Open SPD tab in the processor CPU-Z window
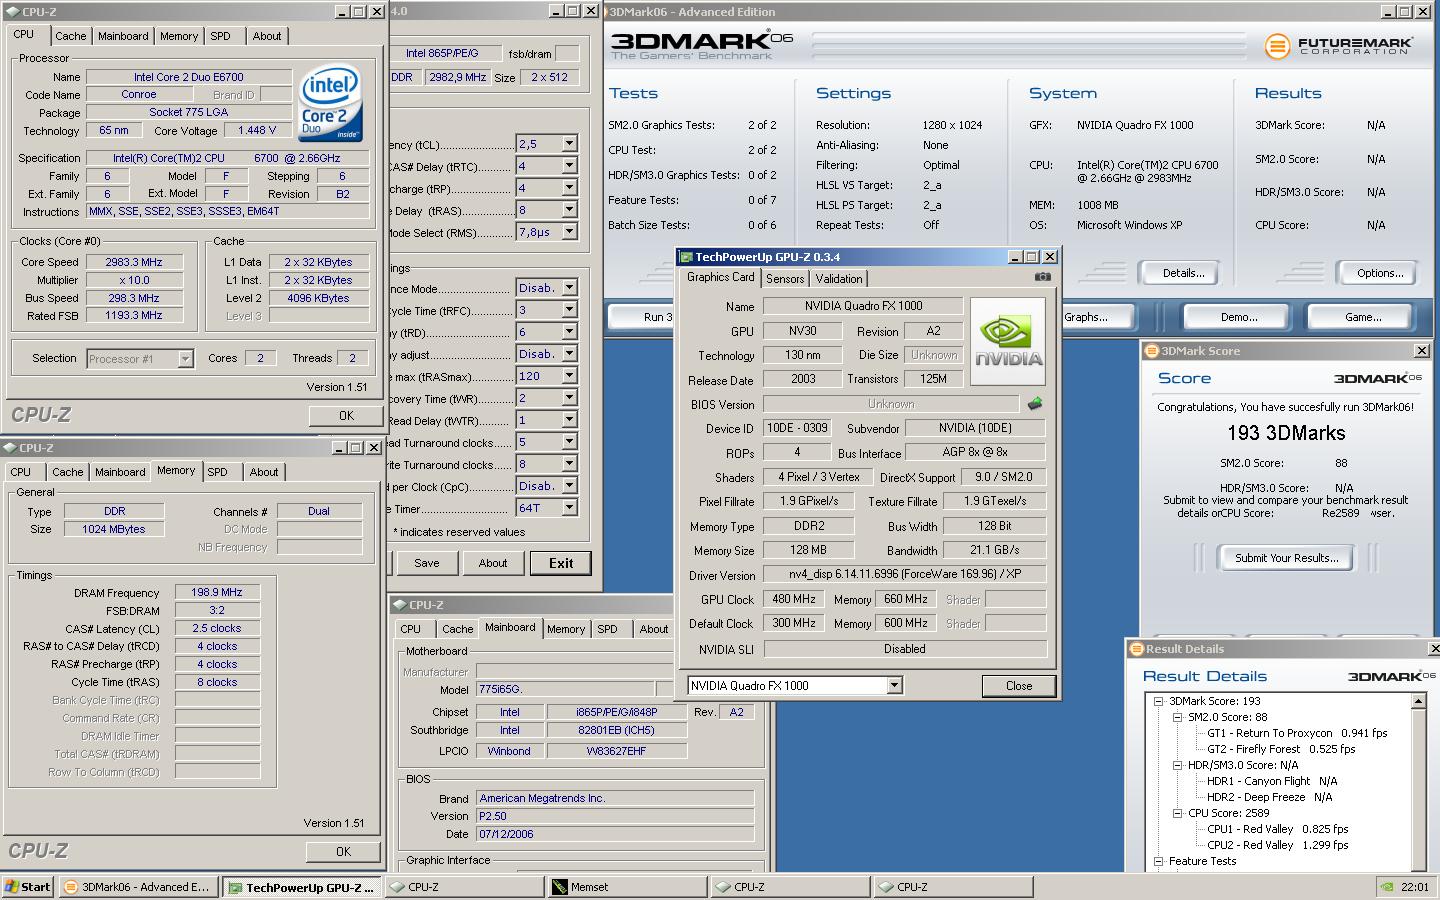Image resolution: width=1440 pixels, height=900 pixels. click(220, 36)
